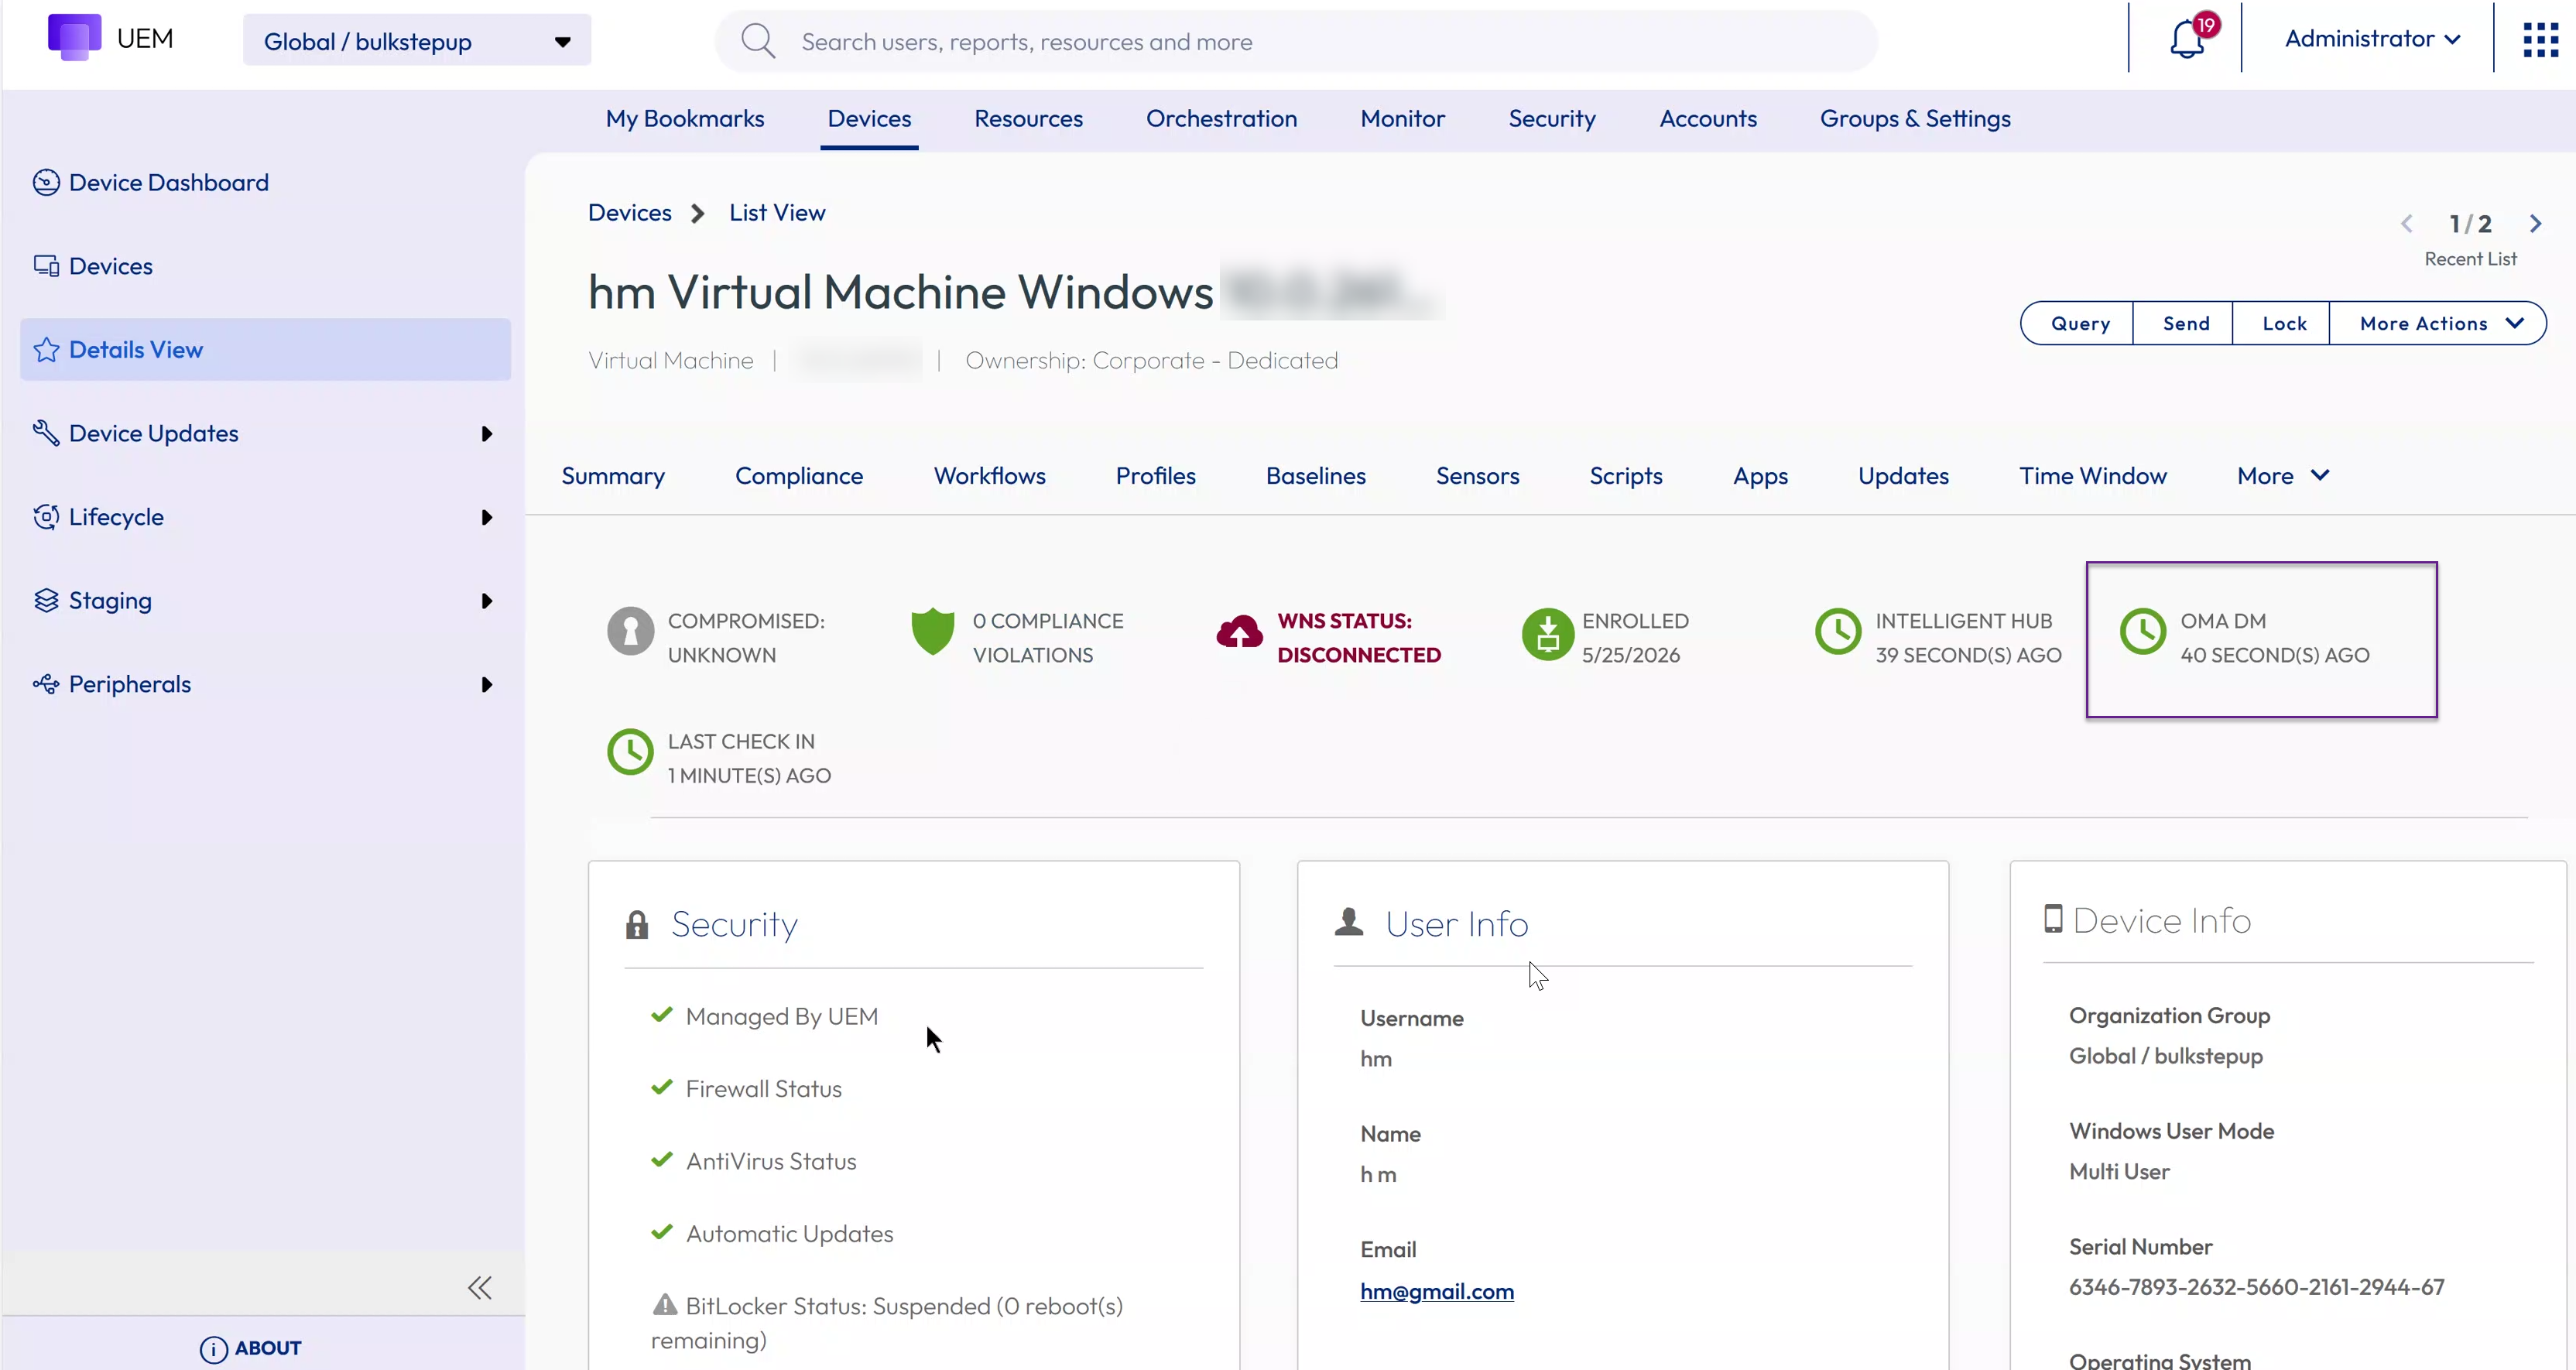Switch to the Compliance tab
The height and width of the screenshot is (1370, 2576).
click(x=799, y=476)
